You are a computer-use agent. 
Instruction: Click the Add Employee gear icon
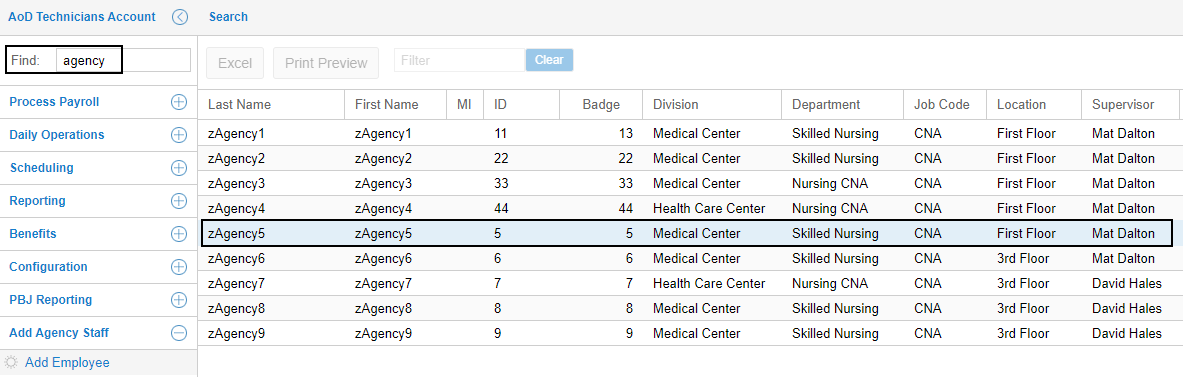[x=11, y=363]
